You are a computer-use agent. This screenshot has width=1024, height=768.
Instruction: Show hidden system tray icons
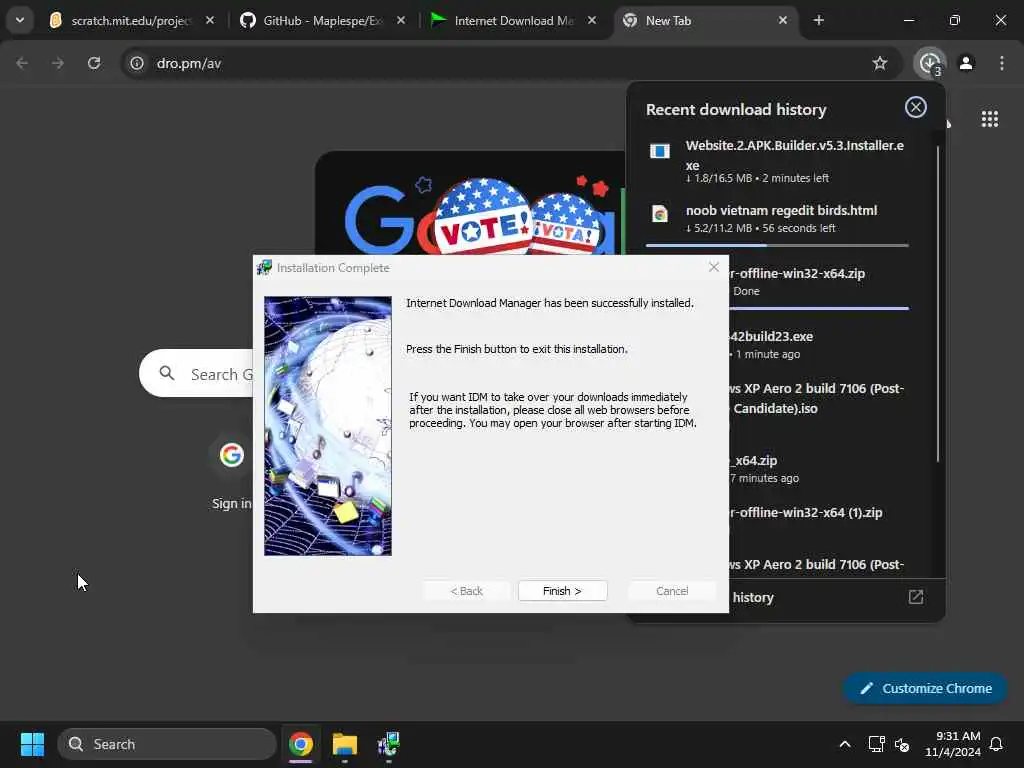pos(844,744)
